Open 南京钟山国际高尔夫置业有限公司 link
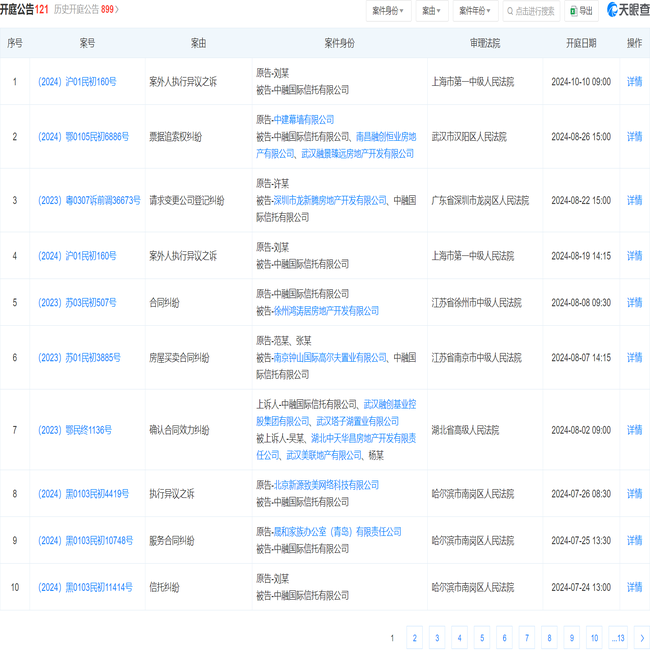 pos(330,358)
